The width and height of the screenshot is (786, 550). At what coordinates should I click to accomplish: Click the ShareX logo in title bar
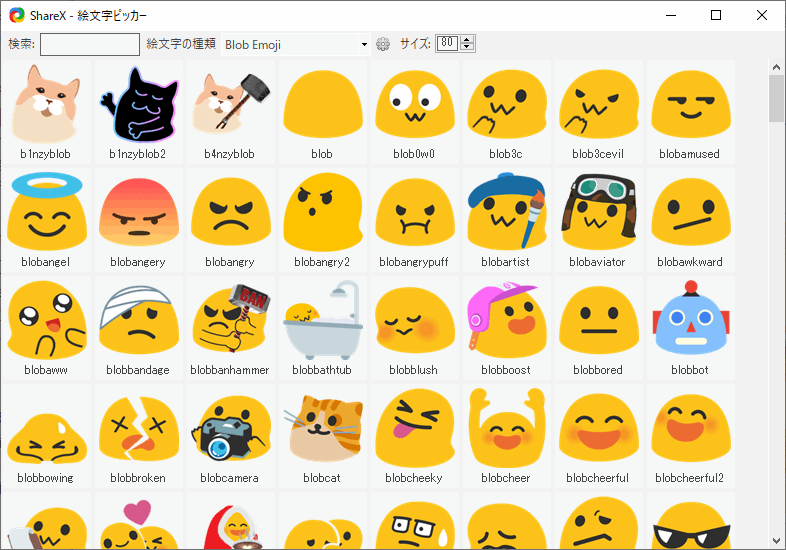click(17, 15)
